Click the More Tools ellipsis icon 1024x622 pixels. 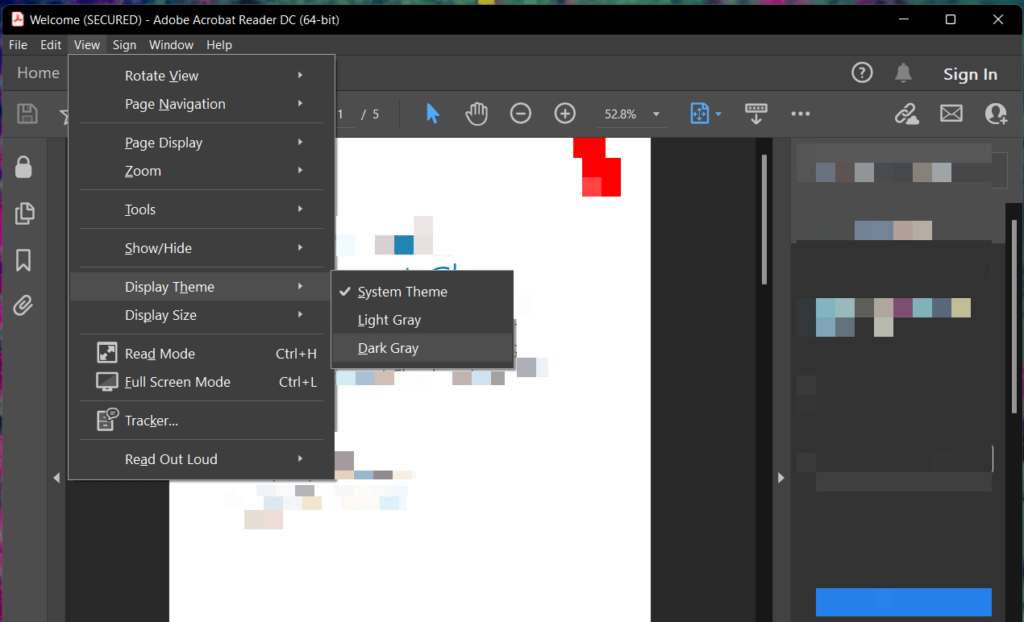(800, 113)
